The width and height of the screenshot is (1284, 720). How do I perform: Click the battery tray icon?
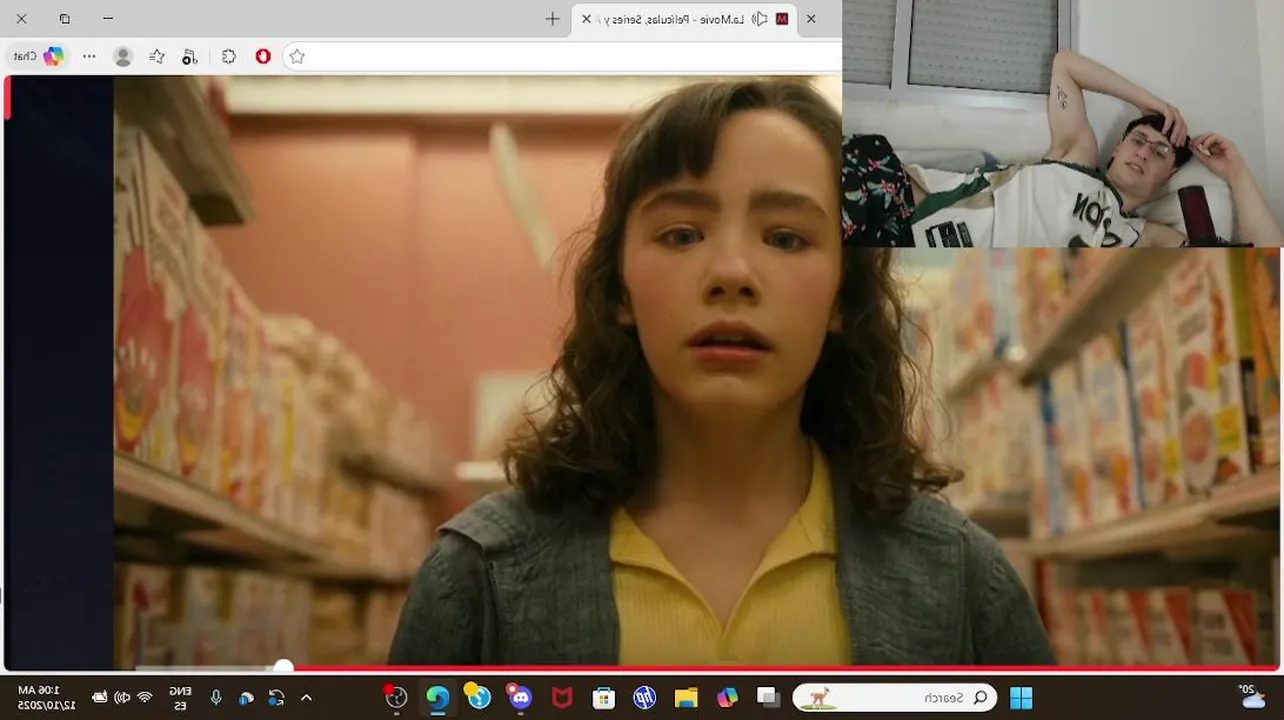click(x=99, y=697)
